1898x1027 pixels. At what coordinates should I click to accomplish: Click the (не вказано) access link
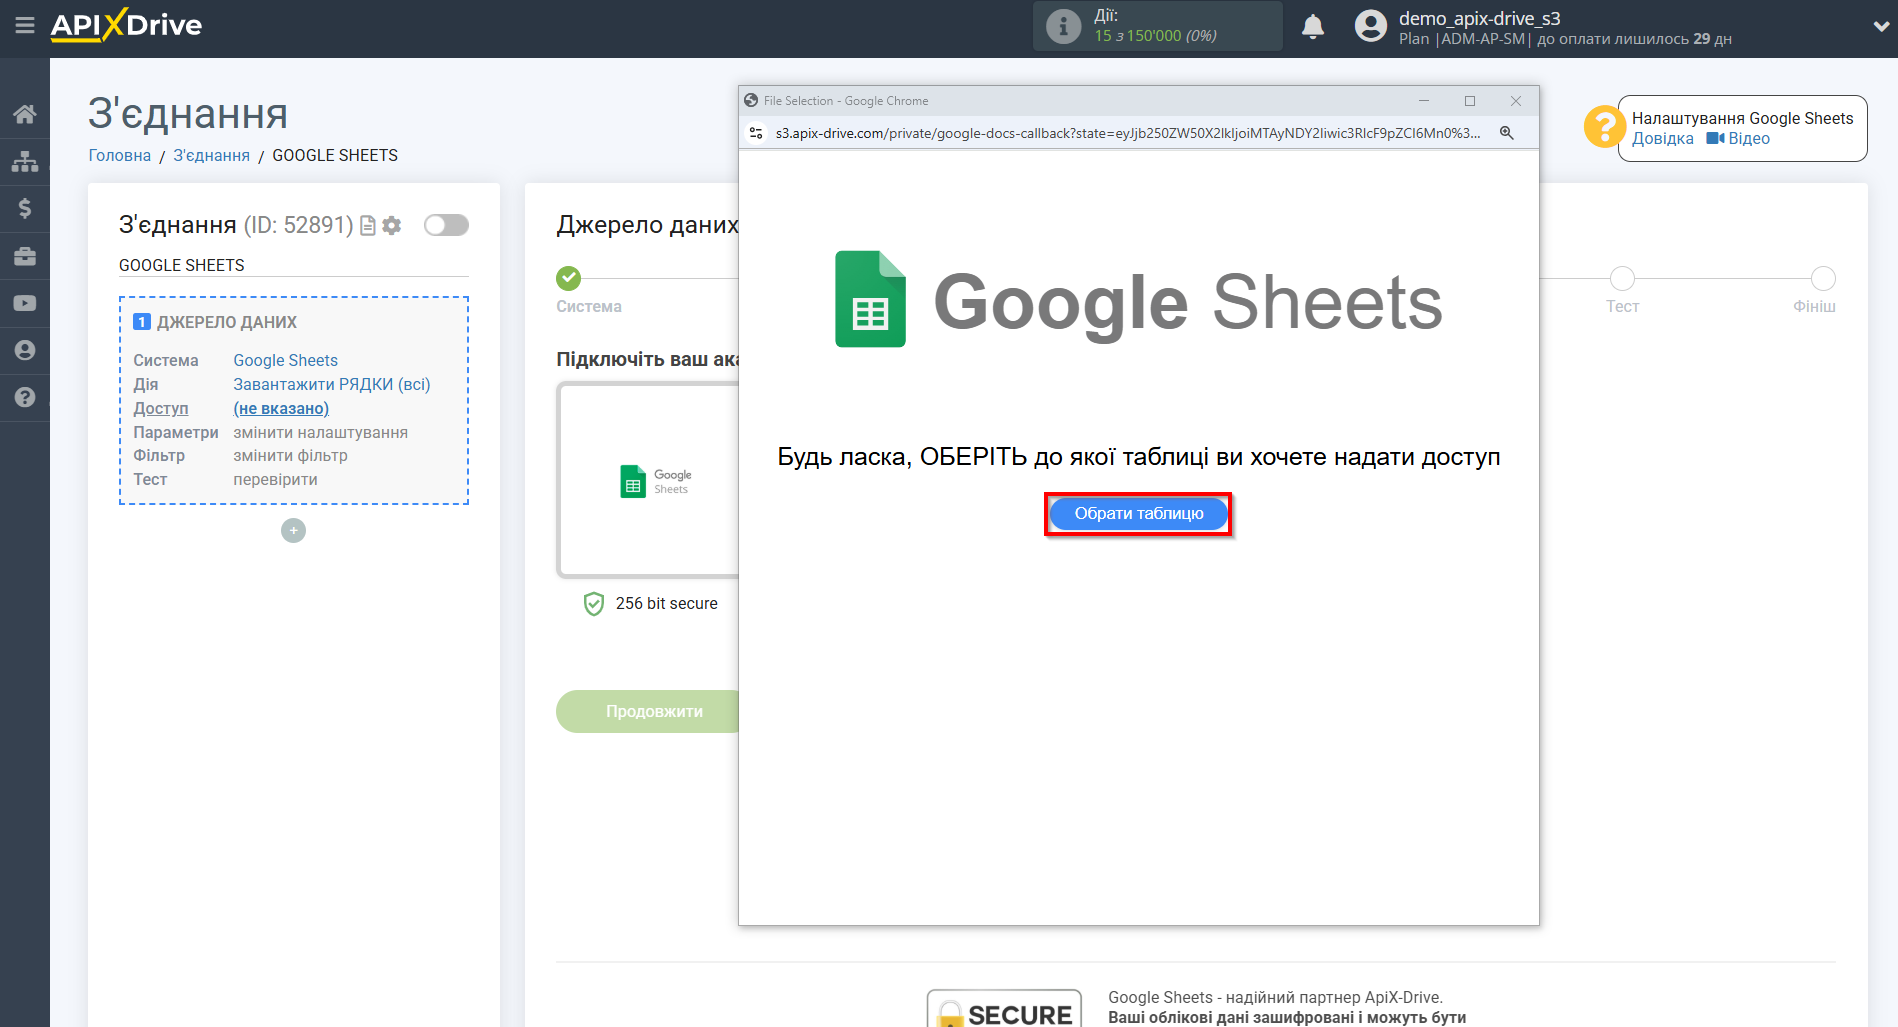coord(281,408)
